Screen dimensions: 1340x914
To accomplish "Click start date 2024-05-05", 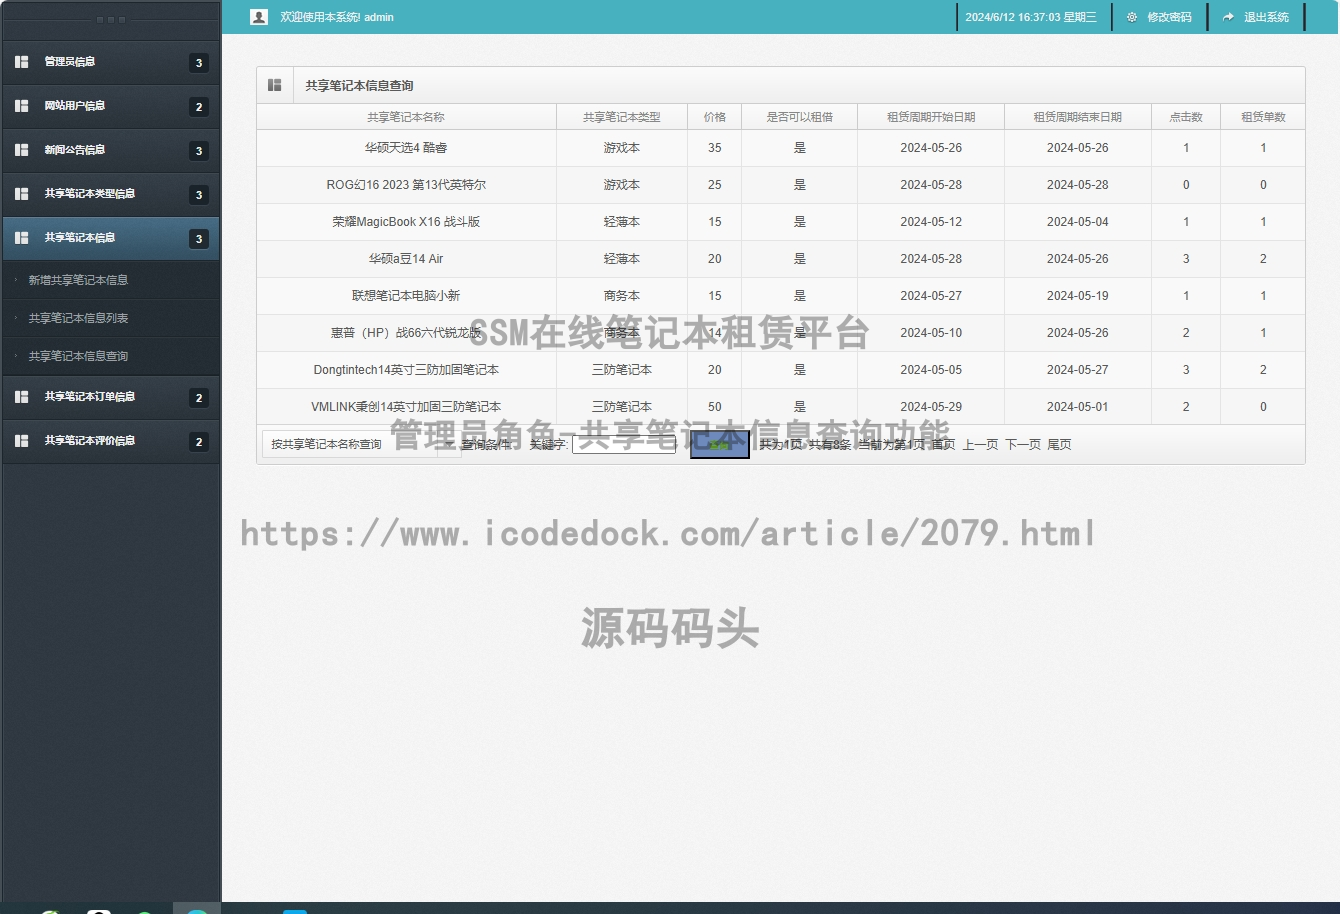I will [931, 370].
